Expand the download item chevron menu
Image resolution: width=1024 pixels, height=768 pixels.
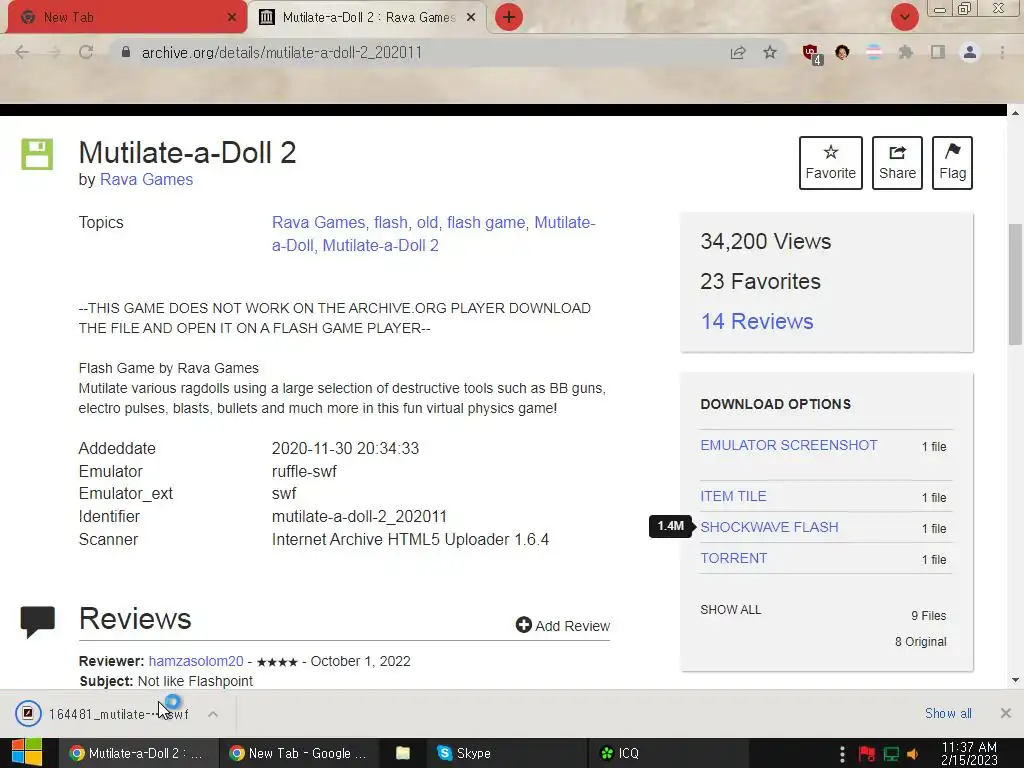(x=213, y=714)
